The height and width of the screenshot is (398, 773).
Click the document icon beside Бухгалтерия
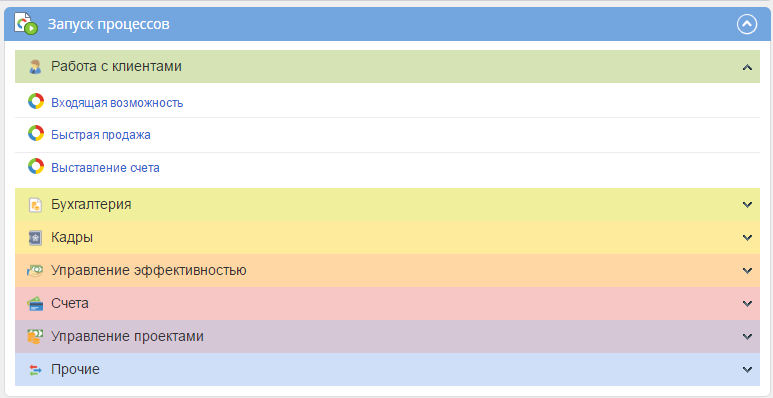point(35,205)
